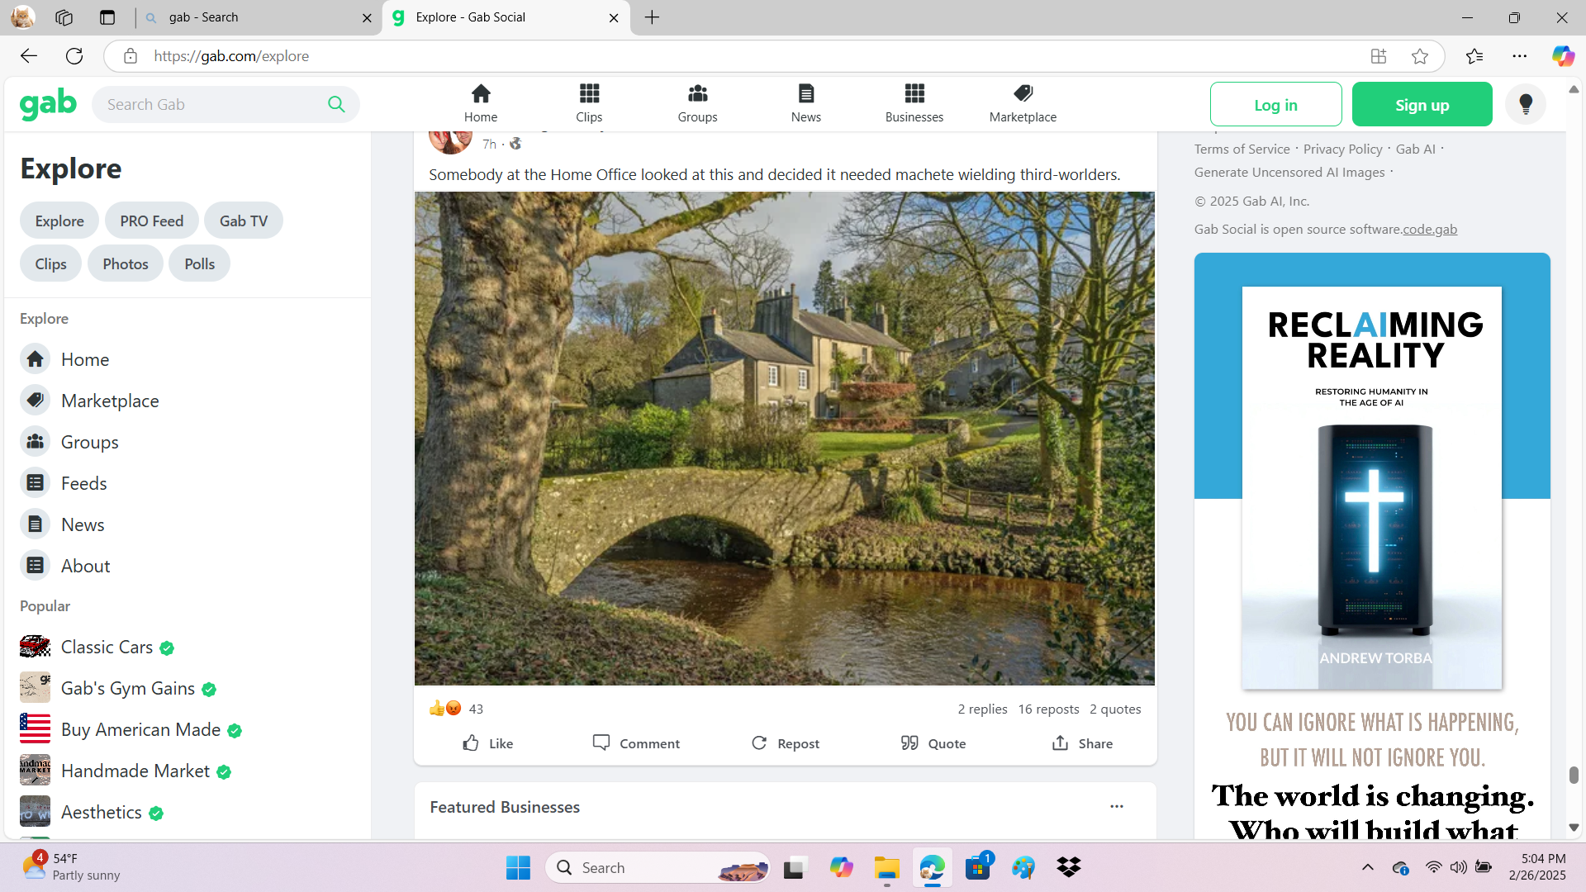This screenshot has height=892, width=1586.
Task: Share the post
Action: click(1082, 743)
